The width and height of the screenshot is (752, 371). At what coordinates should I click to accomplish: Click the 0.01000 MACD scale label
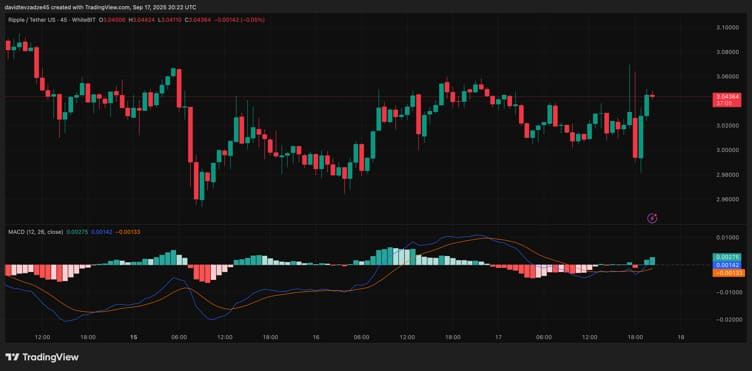728,237
